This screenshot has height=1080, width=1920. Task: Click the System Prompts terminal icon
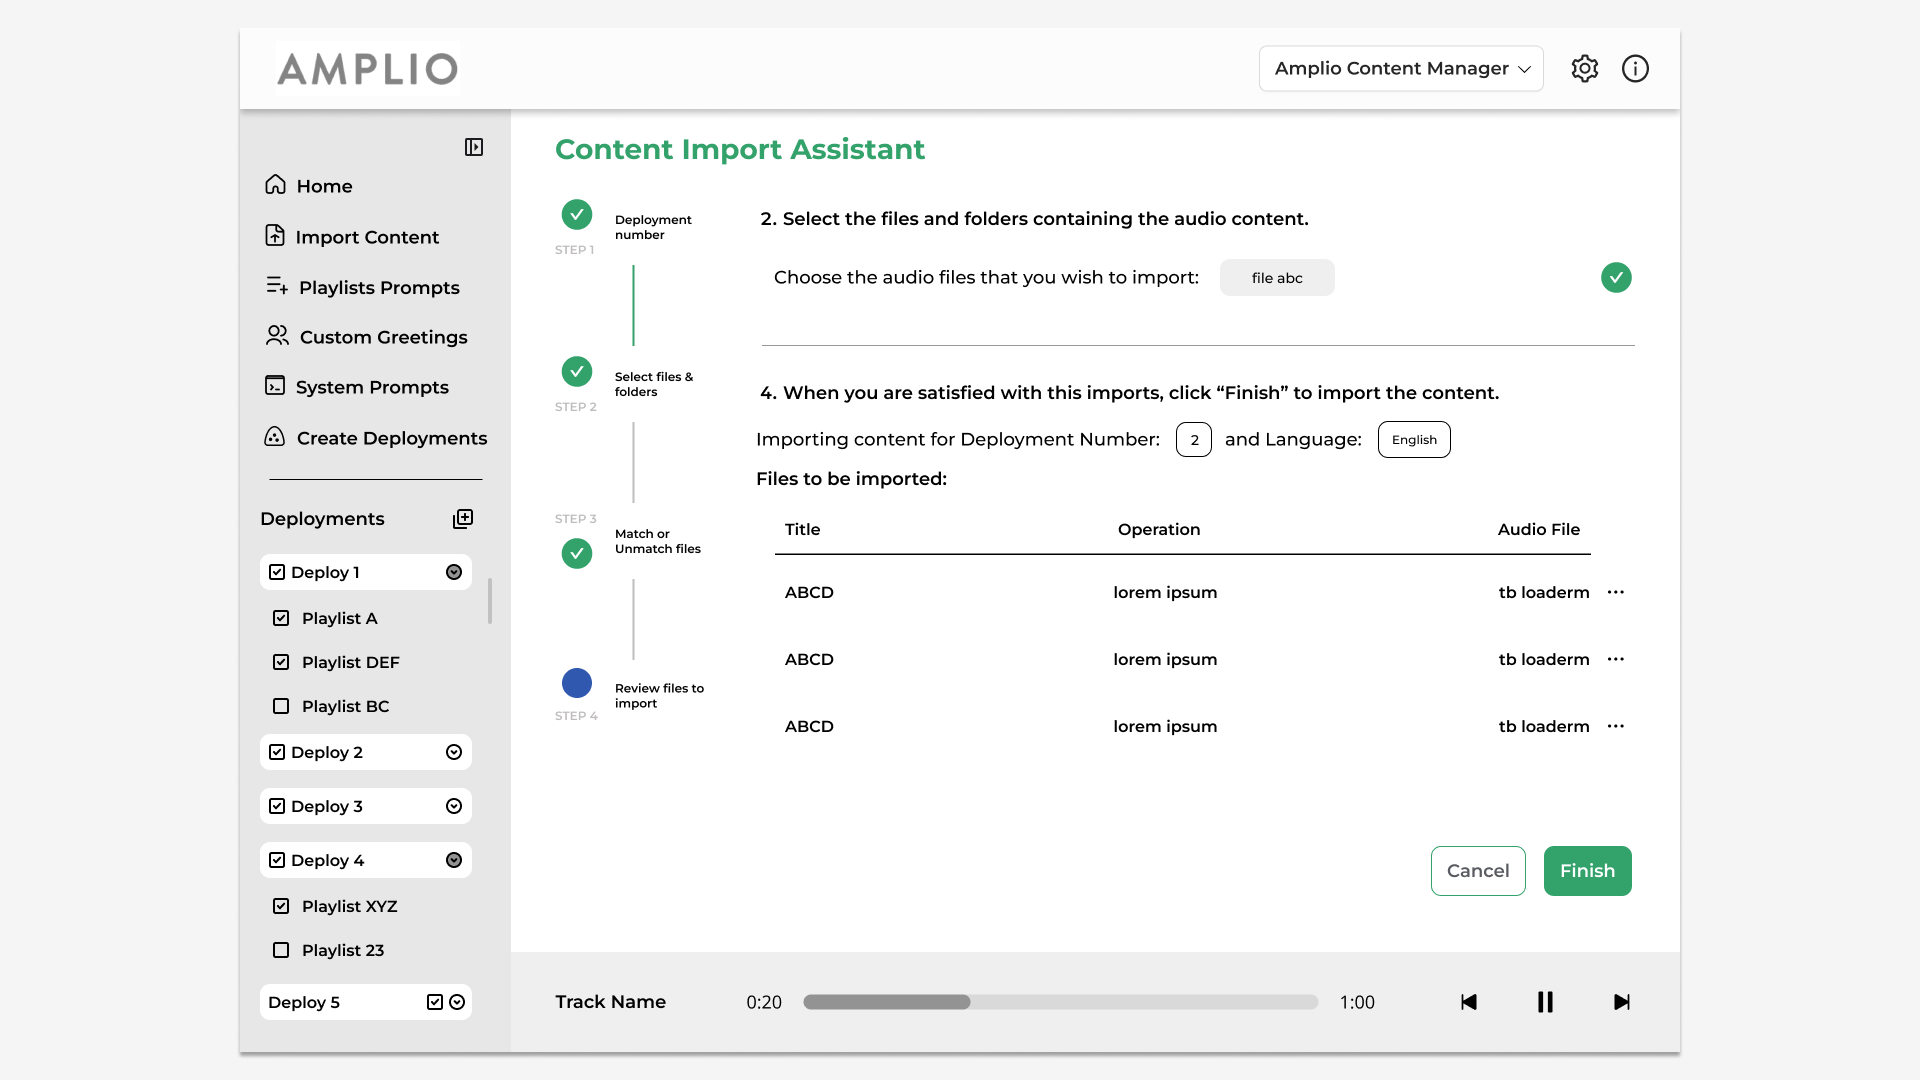point(275,386)
